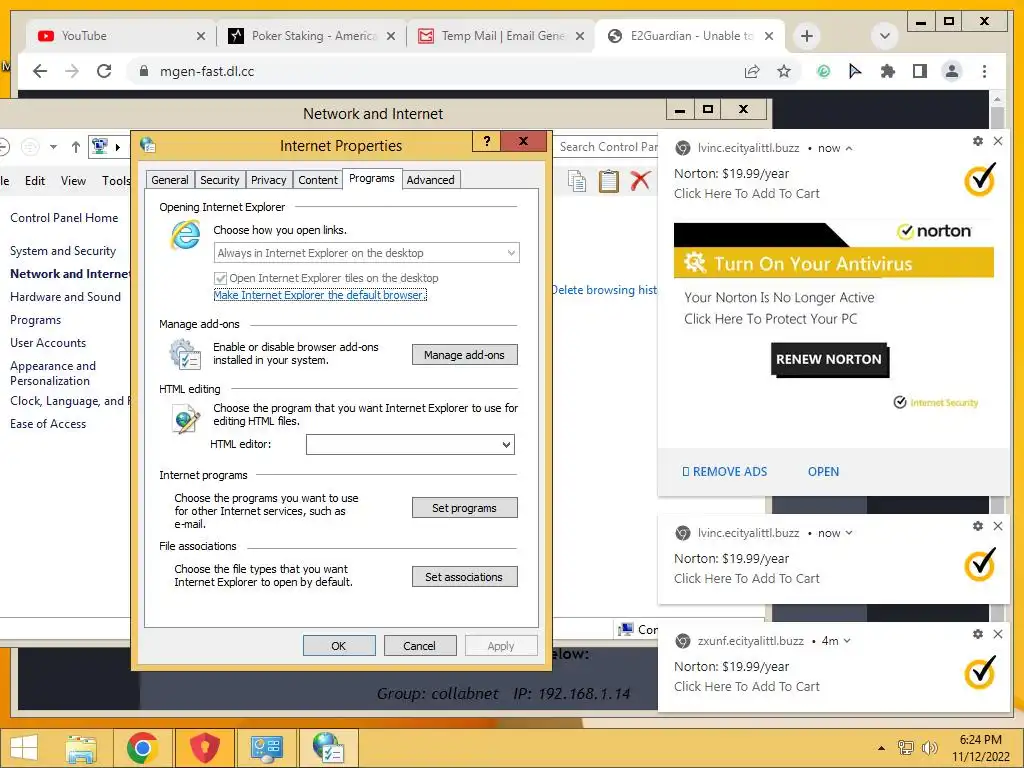Viewport: 1024px width, 768px height.
Task: Click Control Panel copy icon
Action: click(x=577, y=181)
